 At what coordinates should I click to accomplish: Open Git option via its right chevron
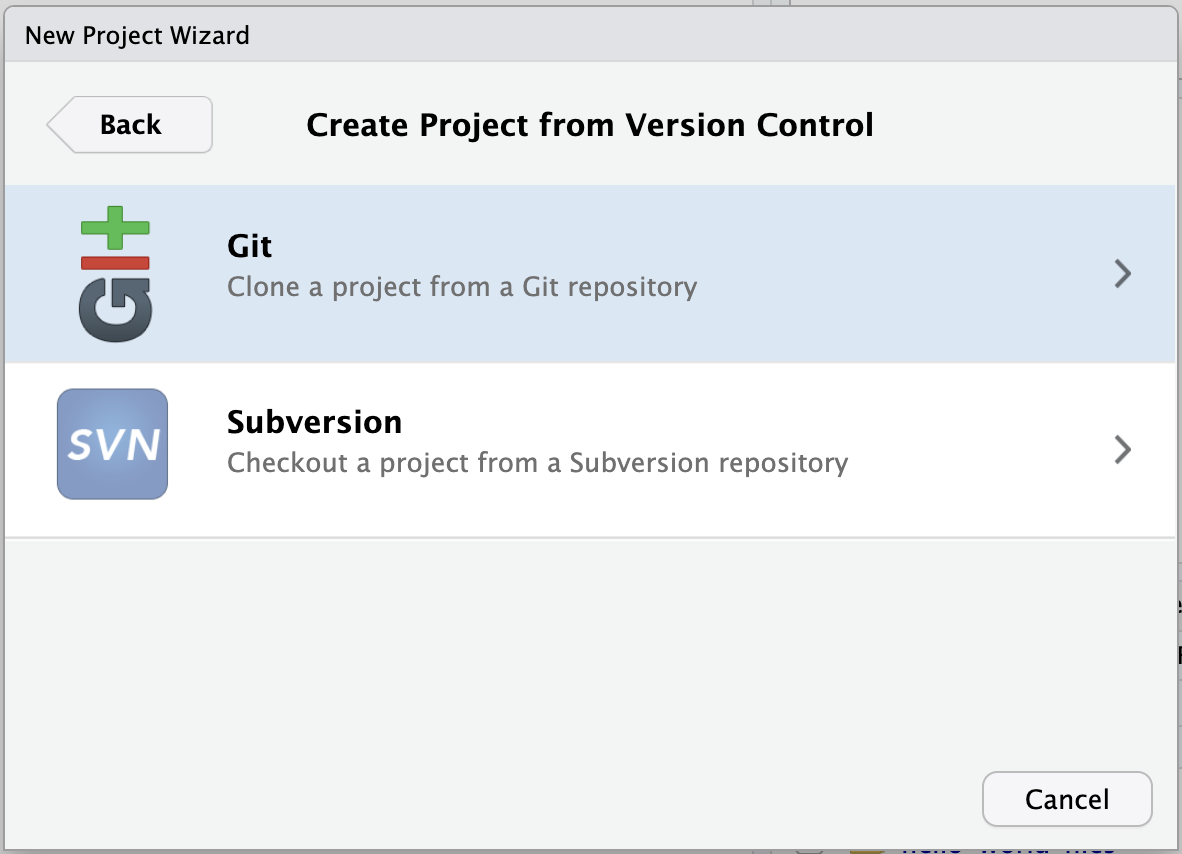tap(1123, 274)
